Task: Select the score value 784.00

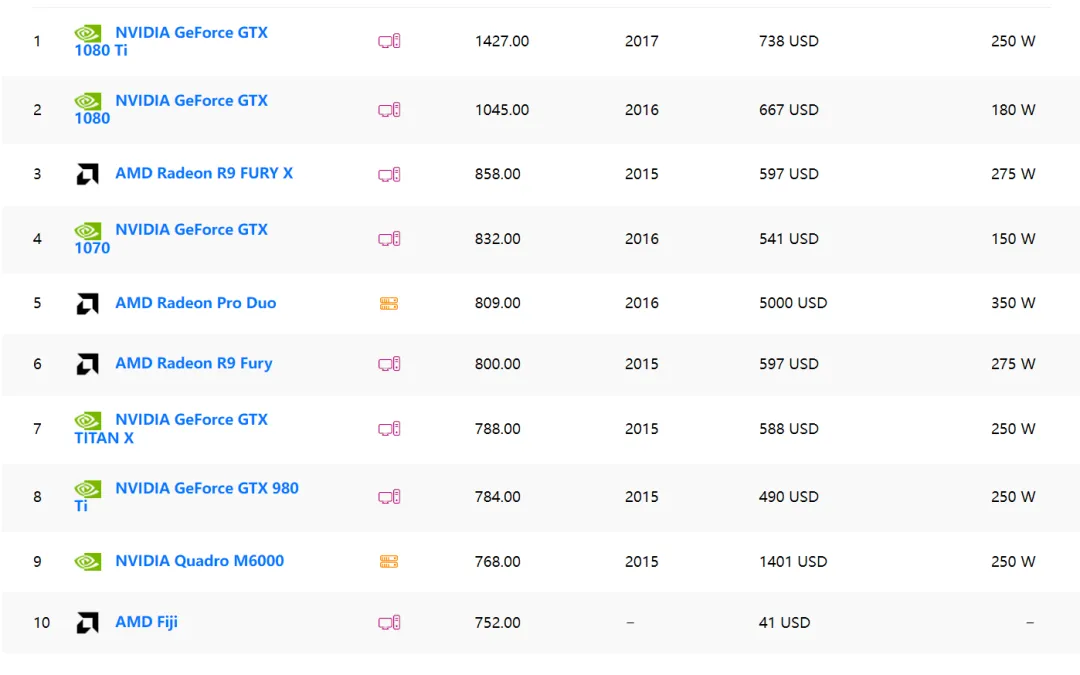Action: click(x=497, y=497)
